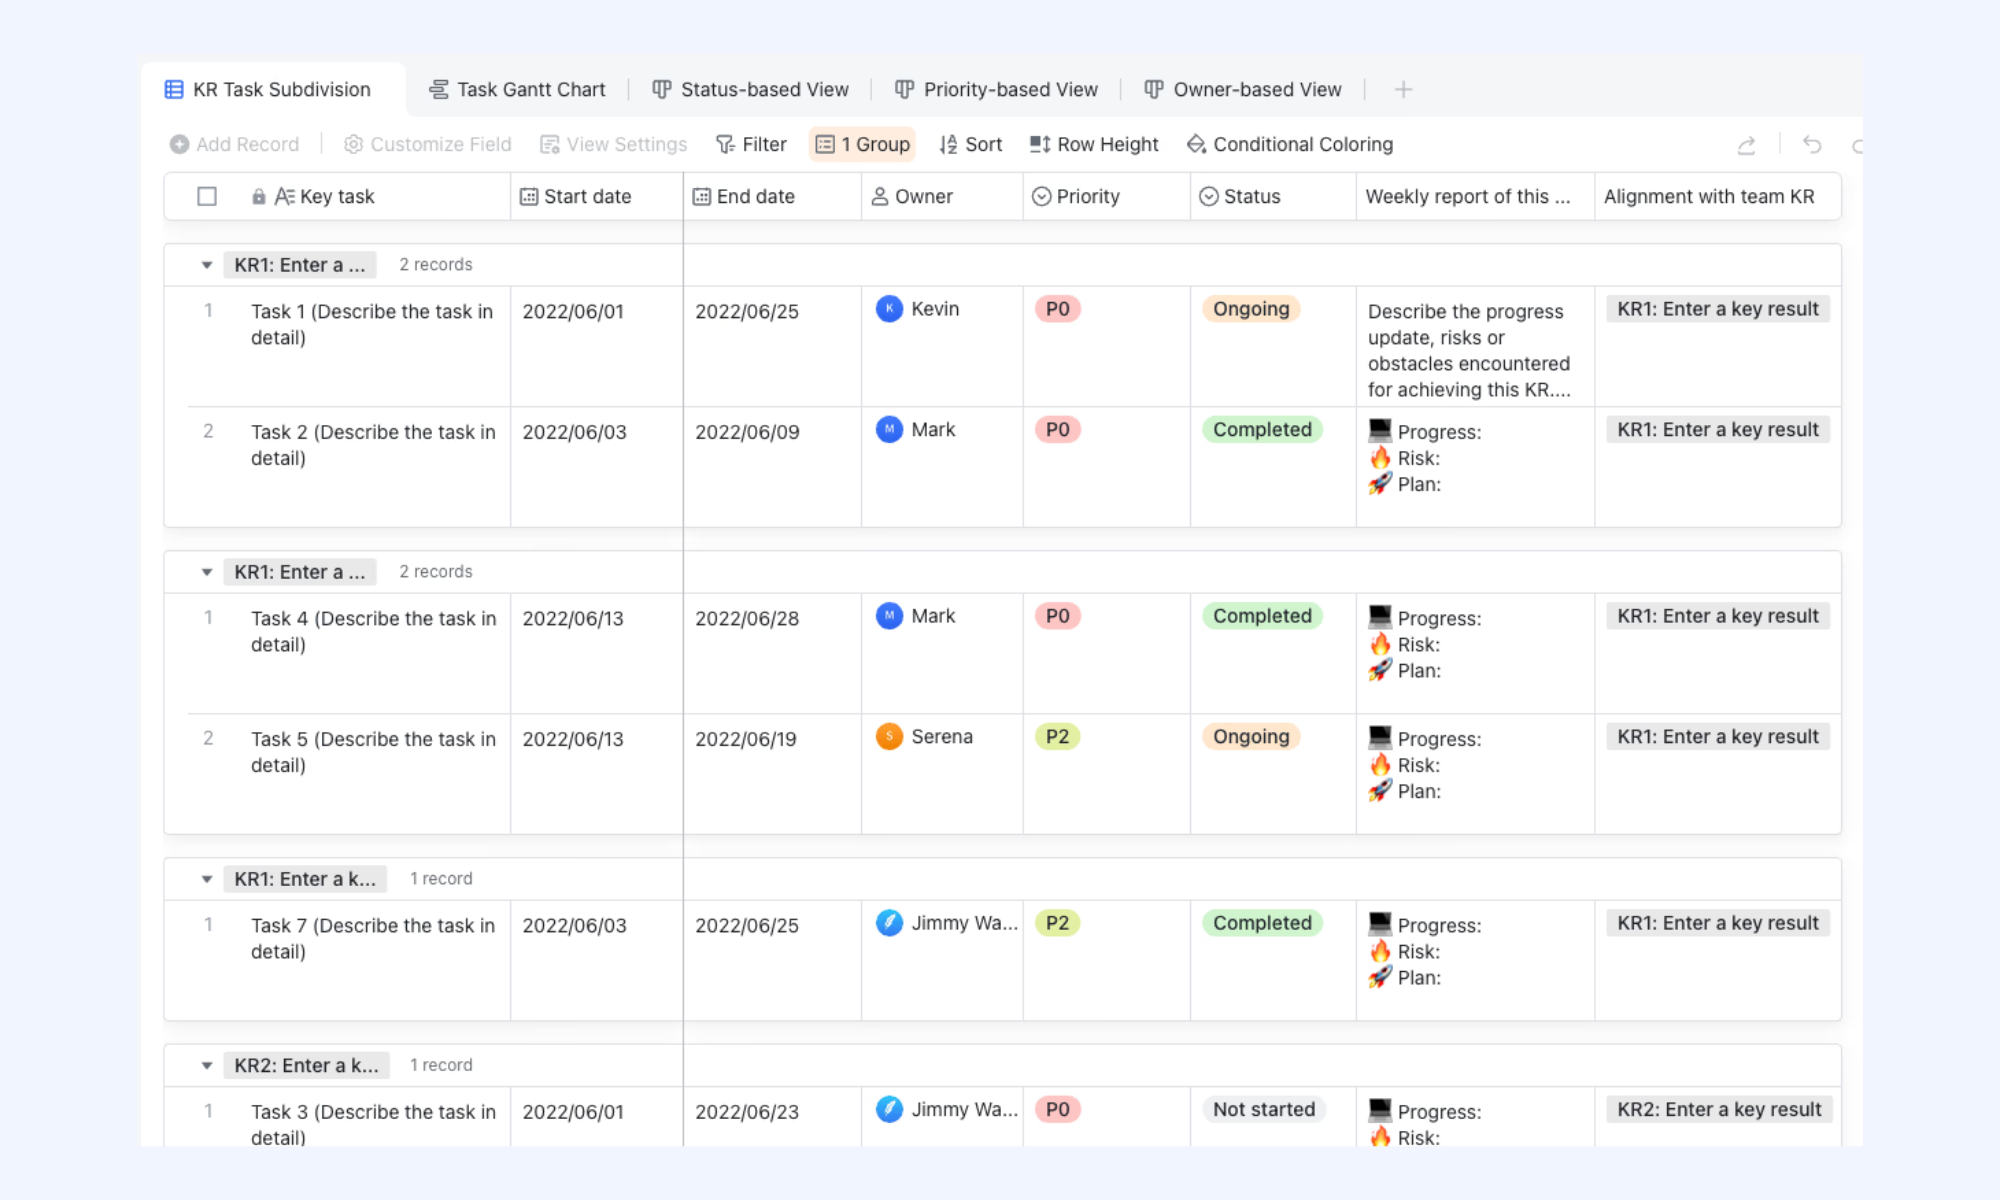Collapse the KR1 group containing Task 7
The width and height of the screenshot is (2000, 1200).
(207, 879)
